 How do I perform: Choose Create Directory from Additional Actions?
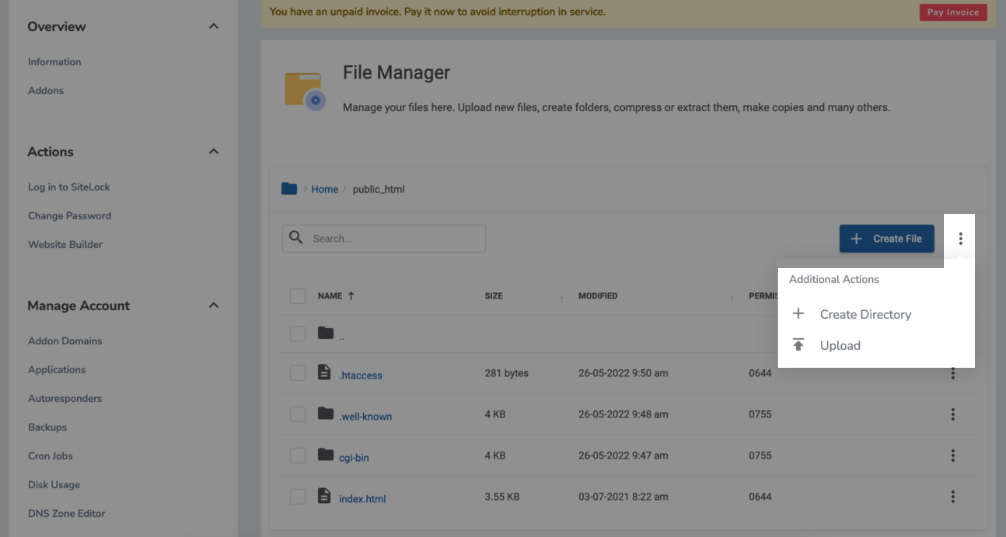tap(864, 314)
